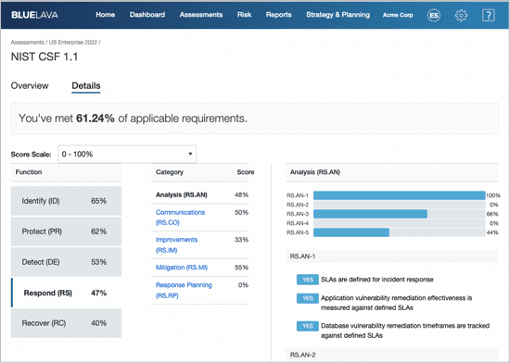Click the RS.AN-1 progress bar

[x=399, y=195]
